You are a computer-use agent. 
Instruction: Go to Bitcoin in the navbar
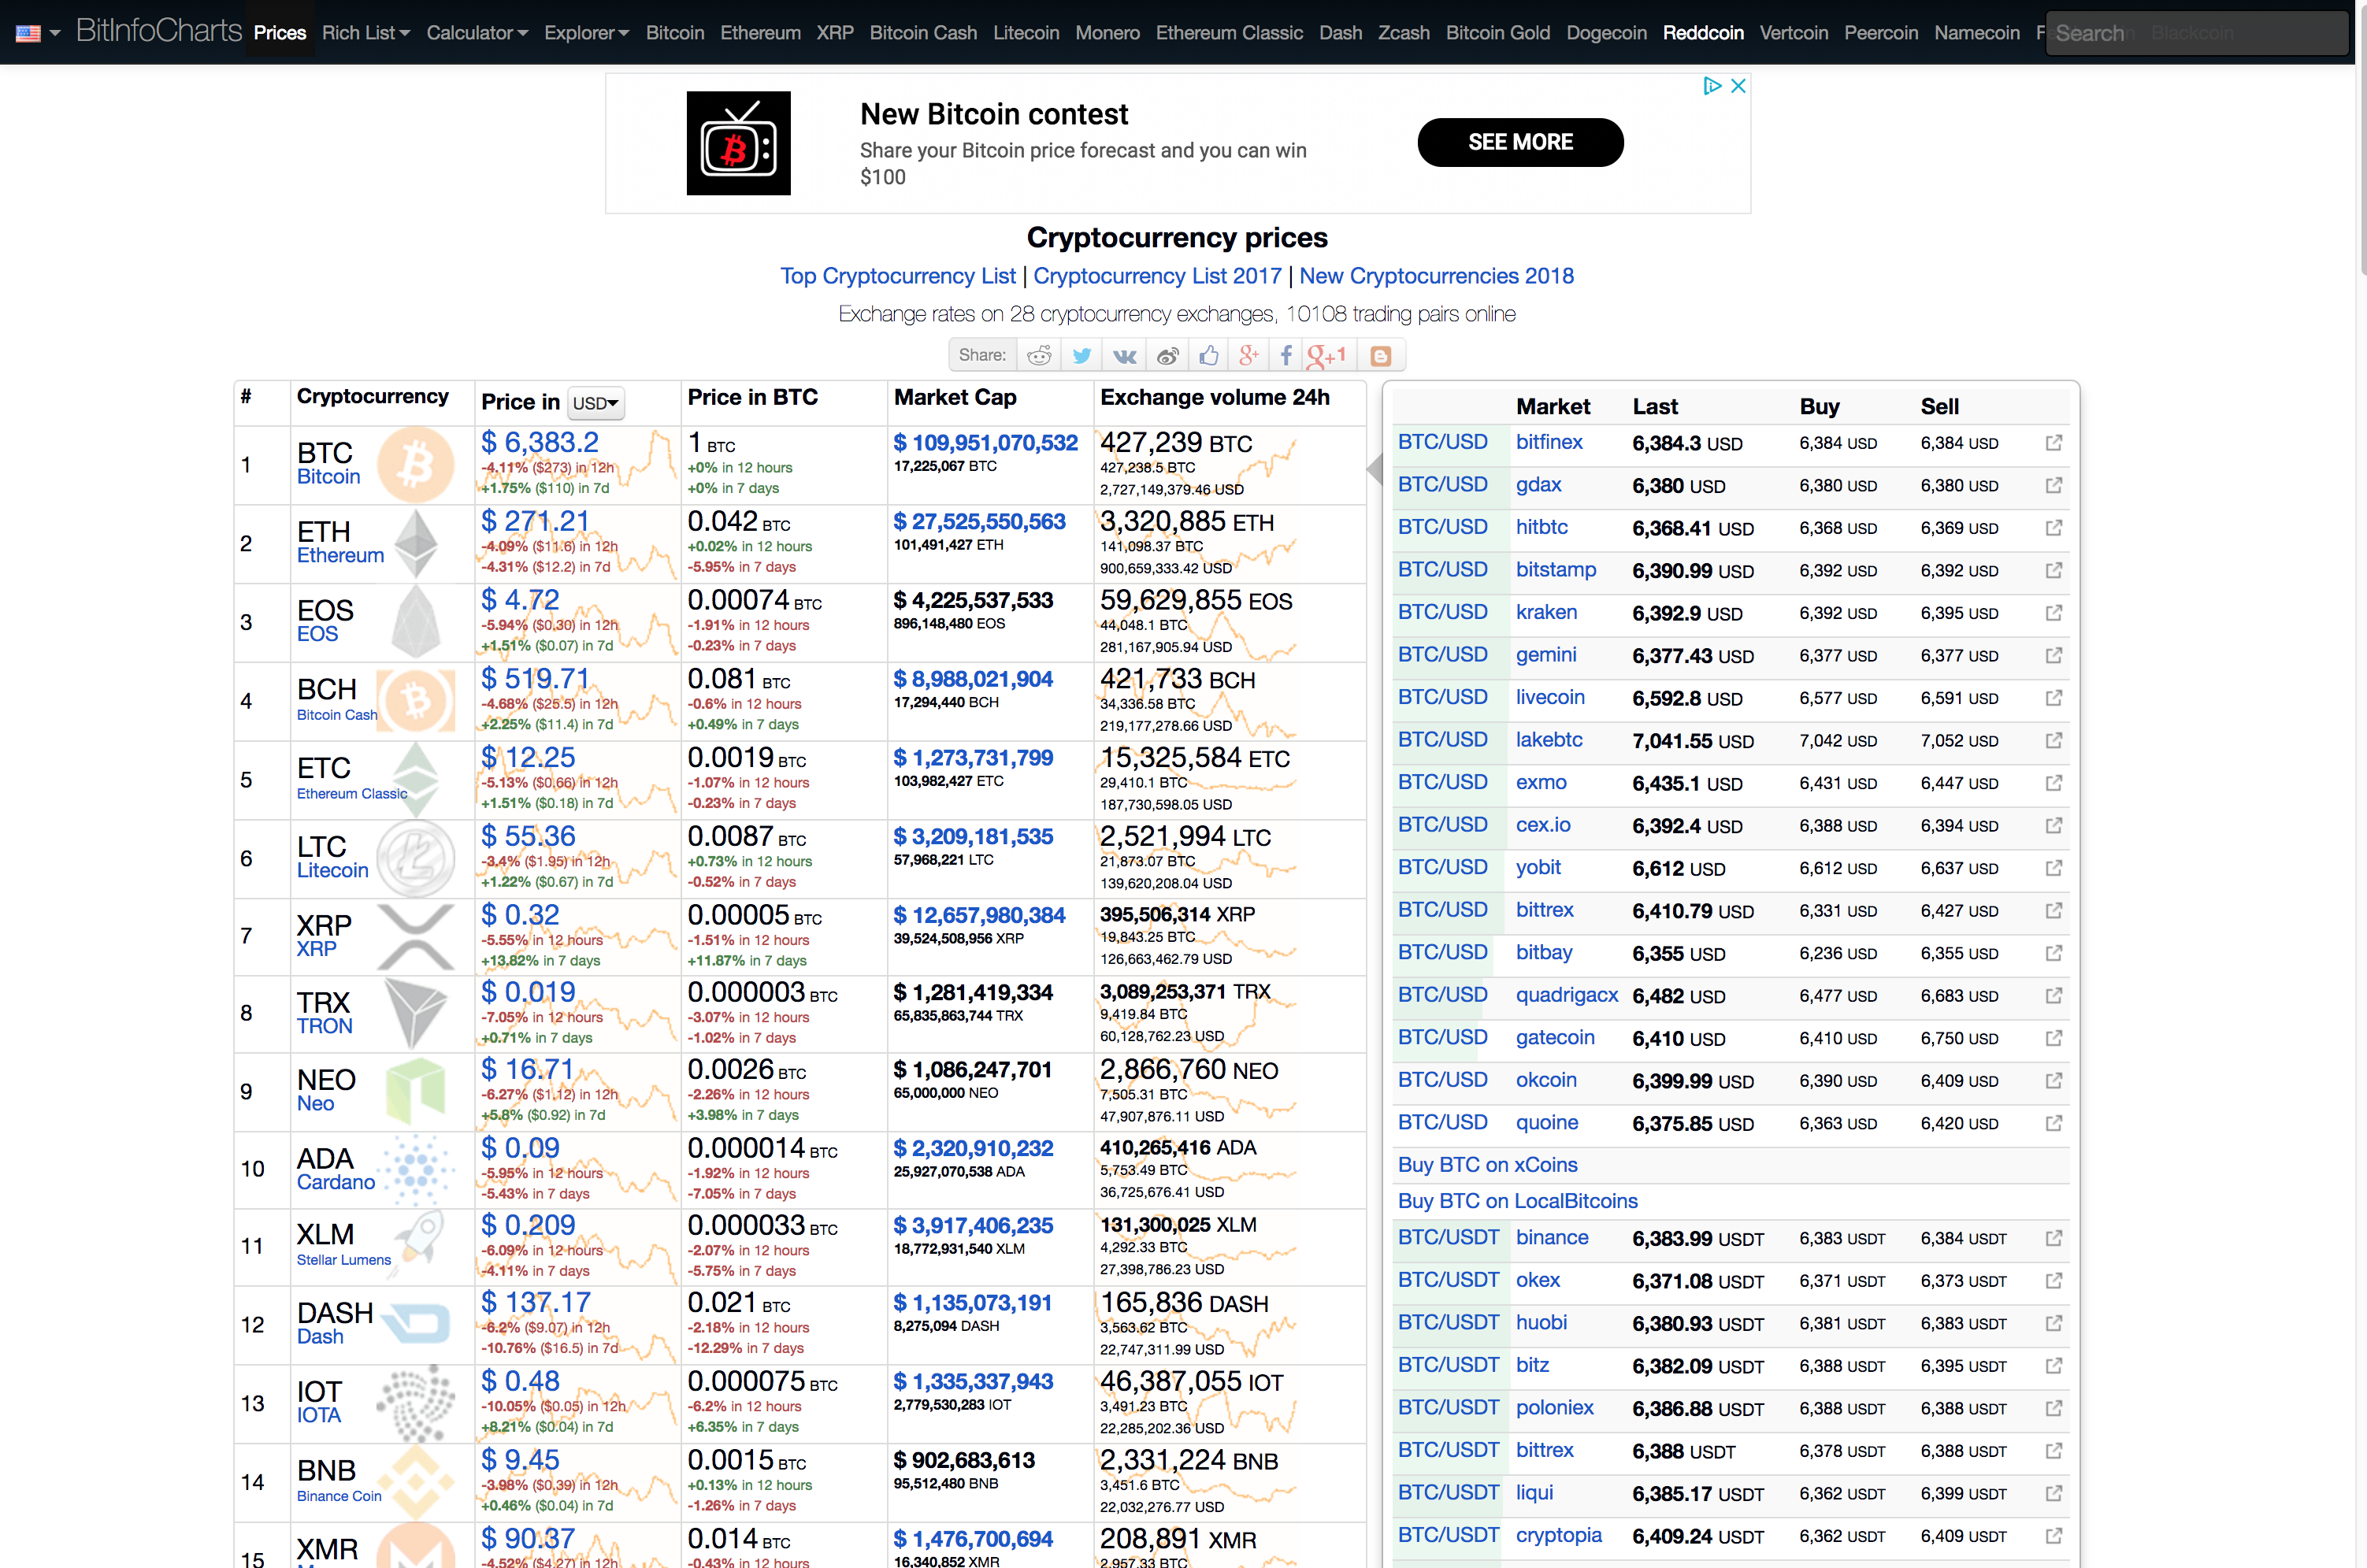click(x=675, y=33)
